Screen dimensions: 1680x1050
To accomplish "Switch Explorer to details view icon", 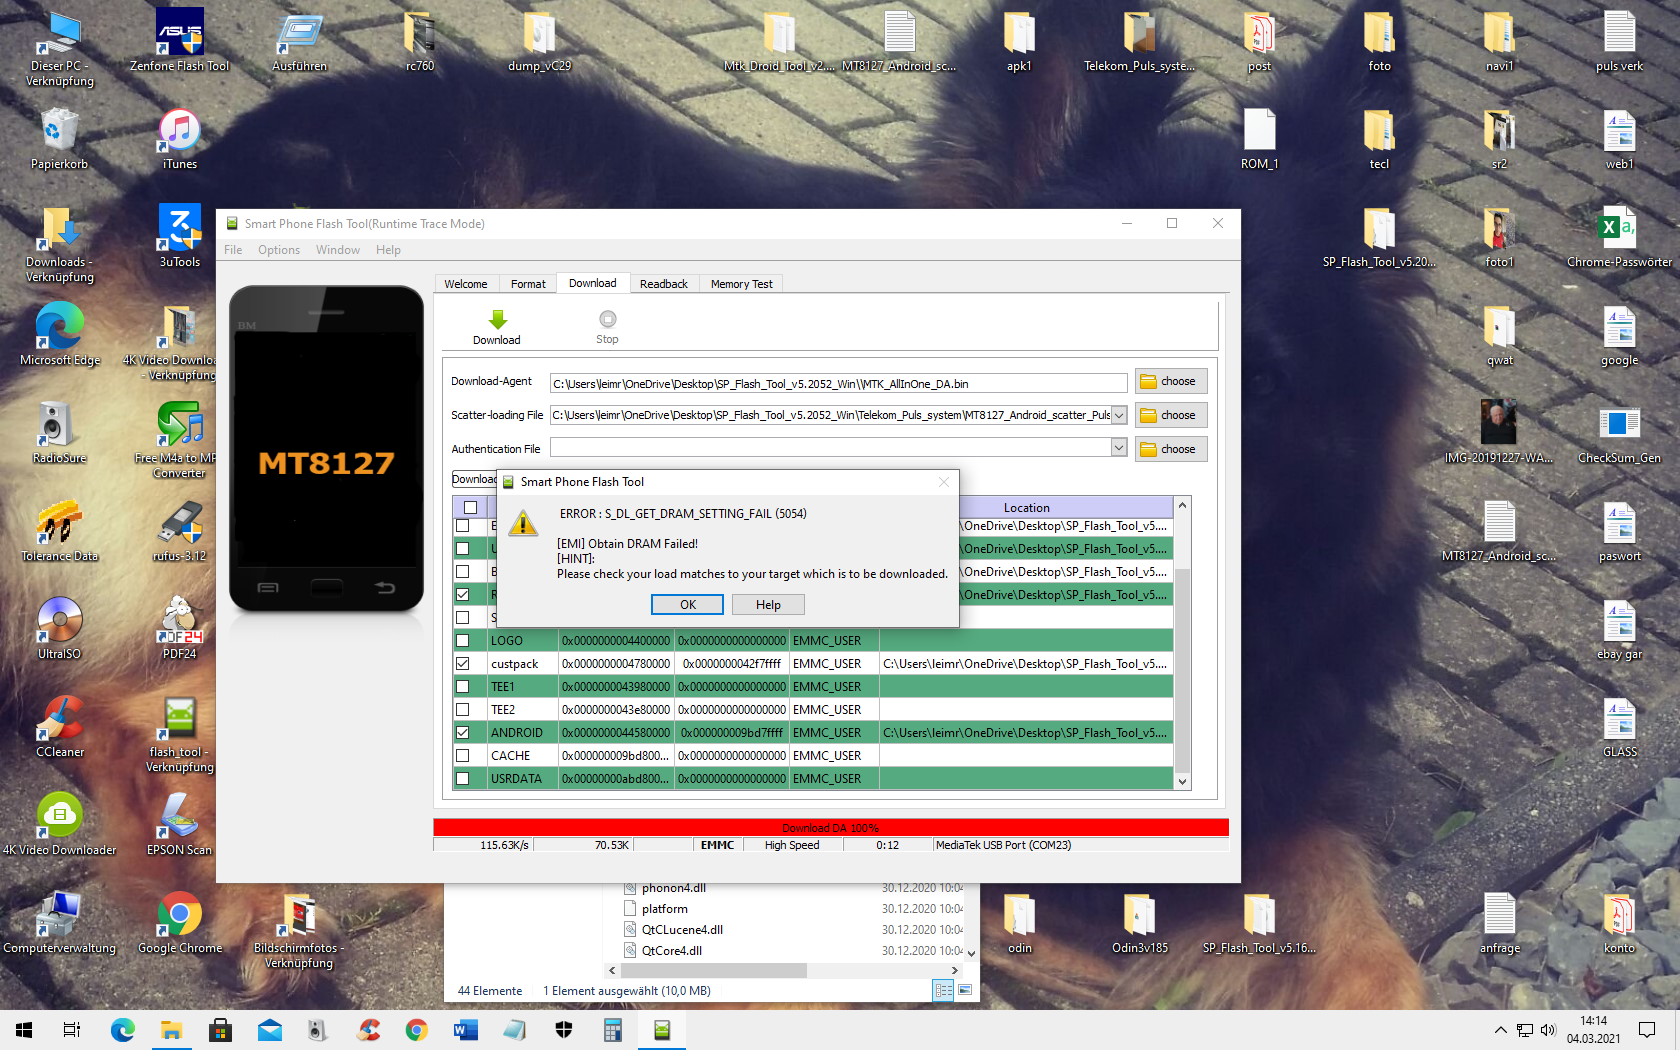I will click(943, 990).
